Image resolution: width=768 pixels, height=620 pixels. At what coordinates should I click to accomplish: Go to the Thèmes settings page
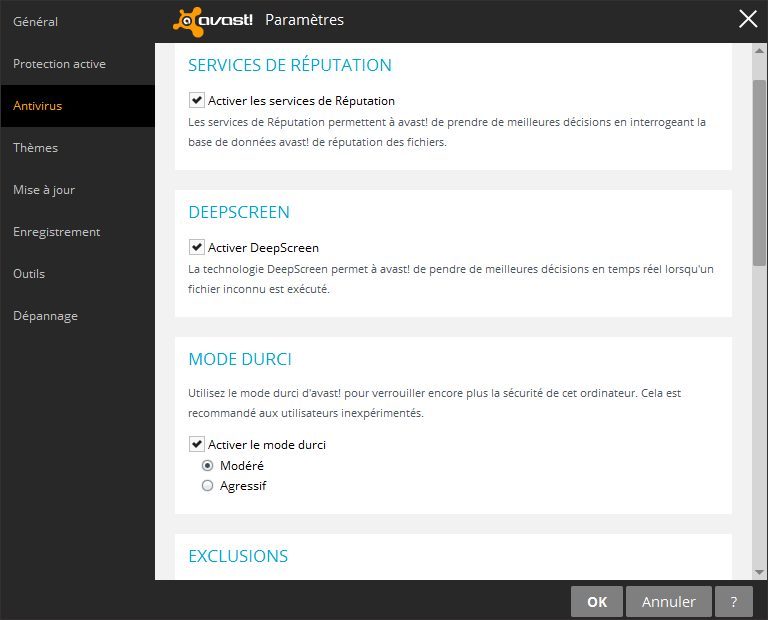click(x=36, y=148)
